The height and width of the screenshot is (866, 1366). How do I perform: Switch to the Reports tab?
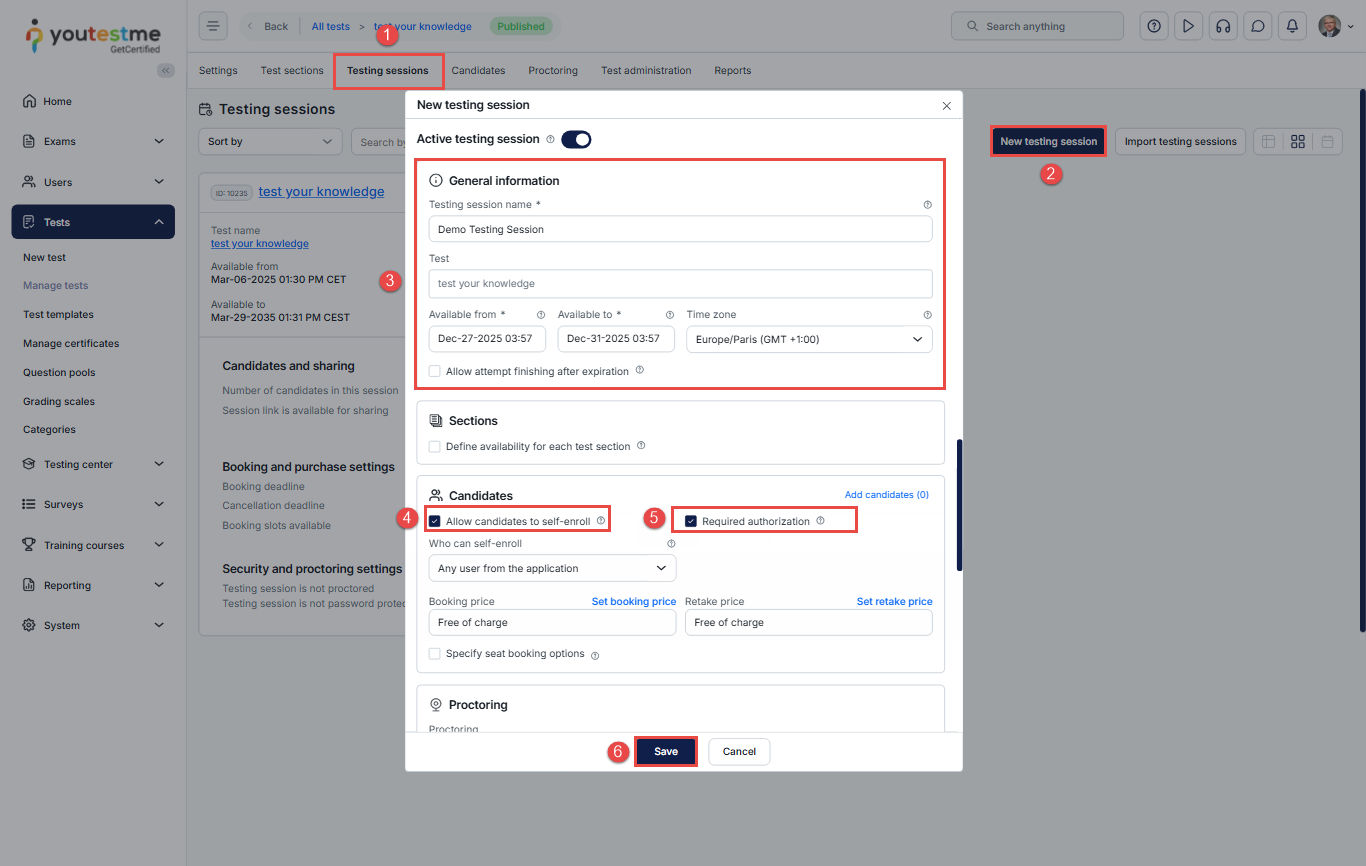(x=732, y=71)
